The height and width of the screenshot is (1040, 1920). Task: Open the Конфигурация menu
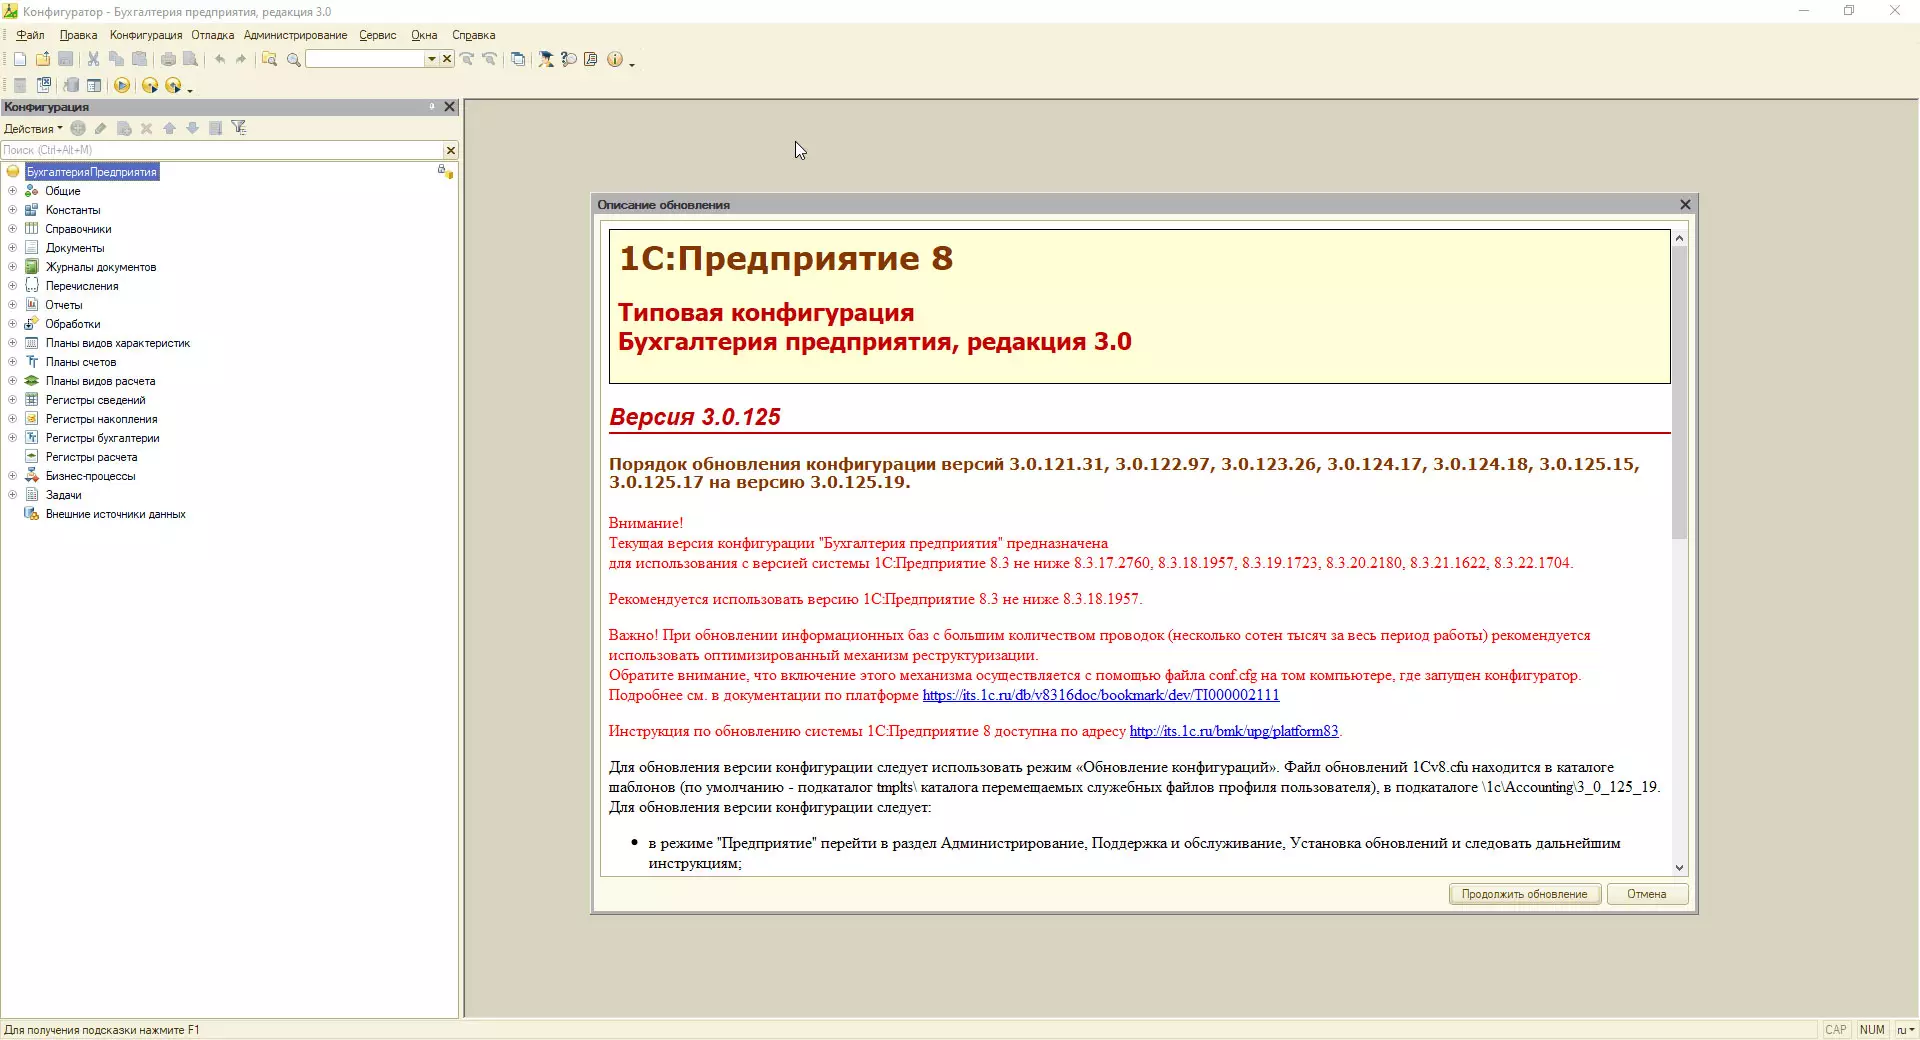pyautogui.click(x=146, y=35)
